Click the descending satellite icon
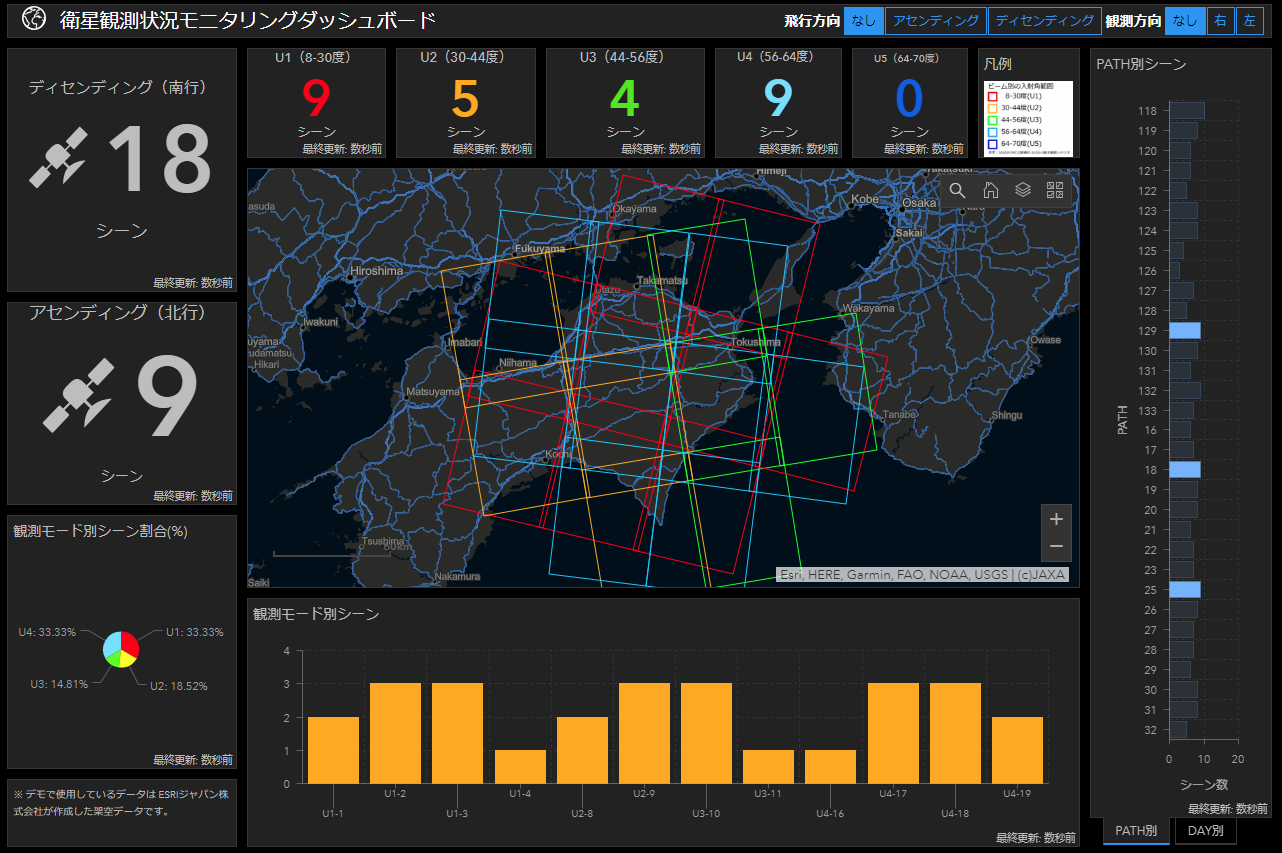 tap(58, 160)
